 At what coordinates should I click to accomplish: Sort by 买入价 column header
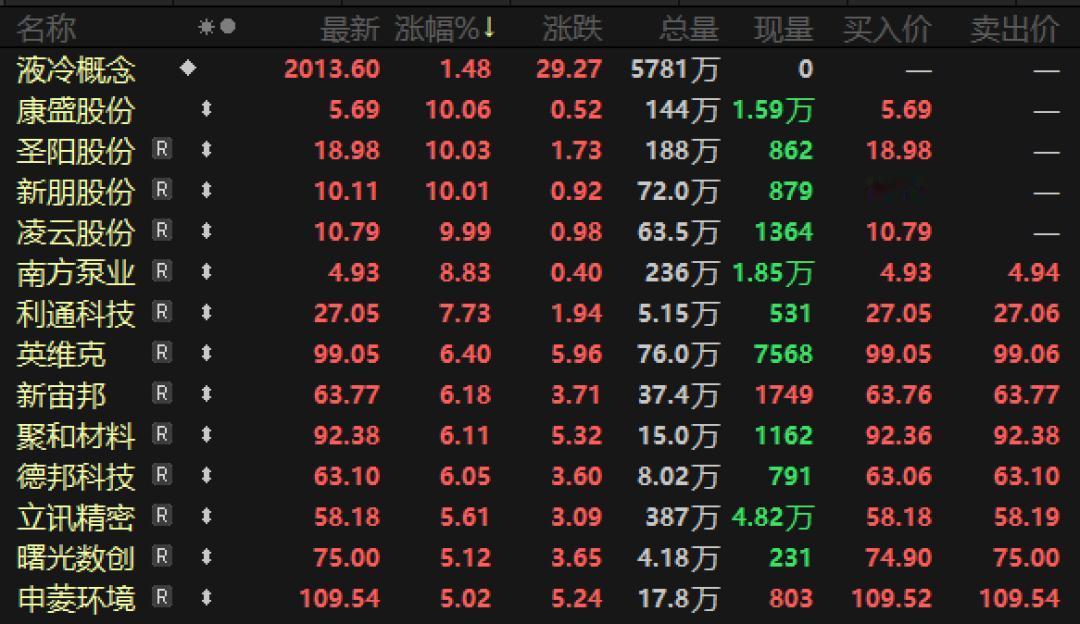tap(887, 30)
